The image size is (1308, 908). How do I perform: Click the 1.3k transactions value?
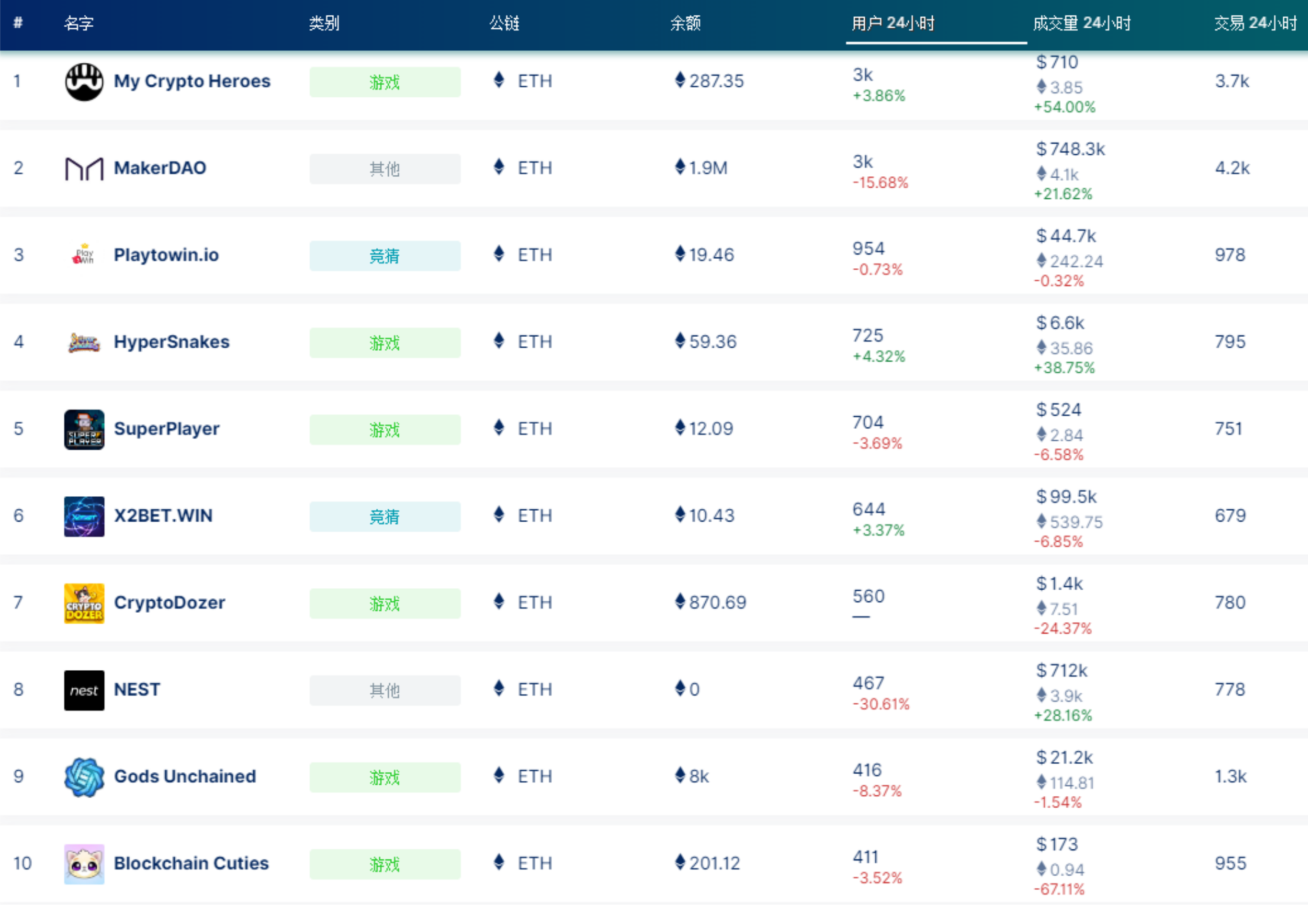[x=1231, y=777]
